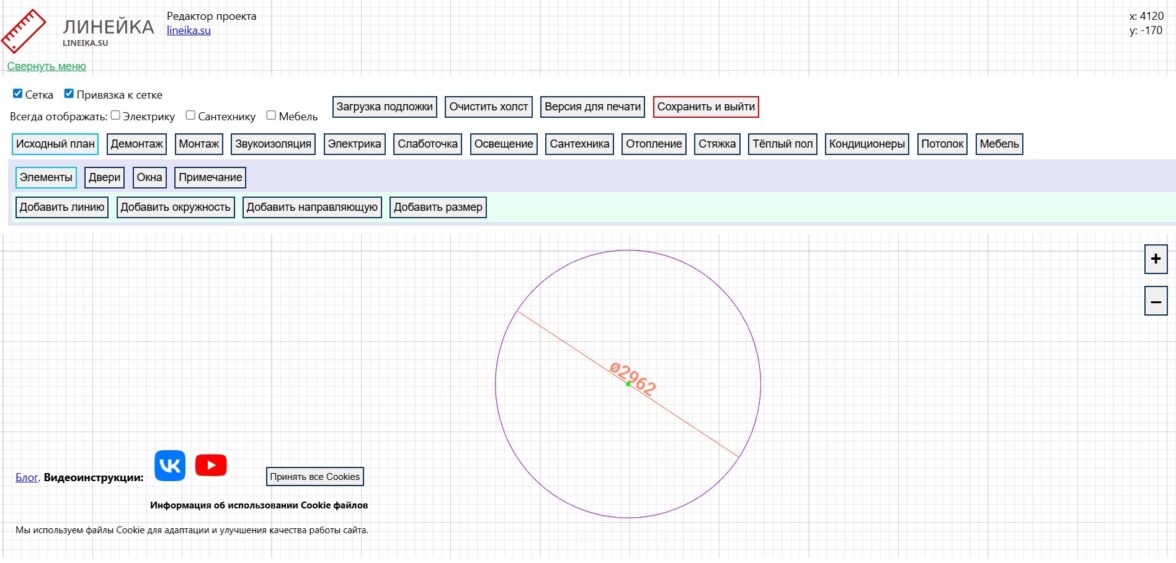Open the VK social page icon
Screen dimensions: 1176x563
coord(170,466)
